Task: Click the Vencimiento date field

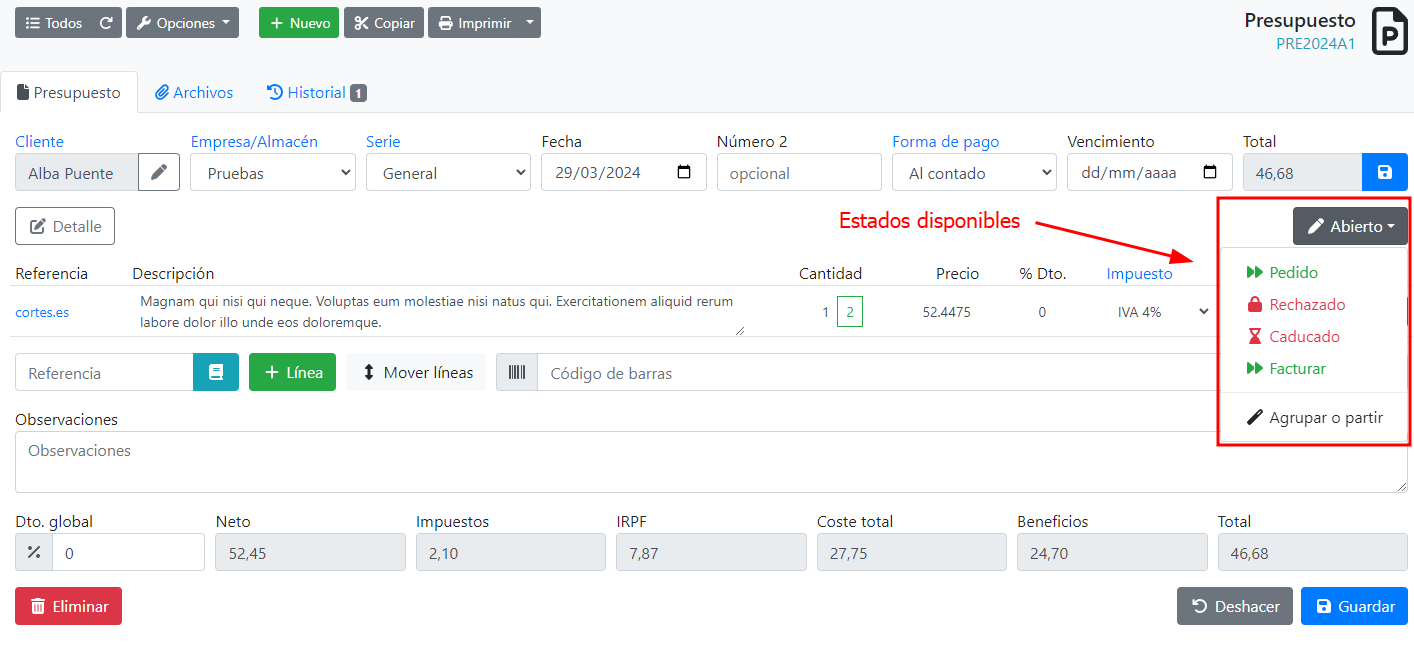Action: click(x=1150, y=173)
